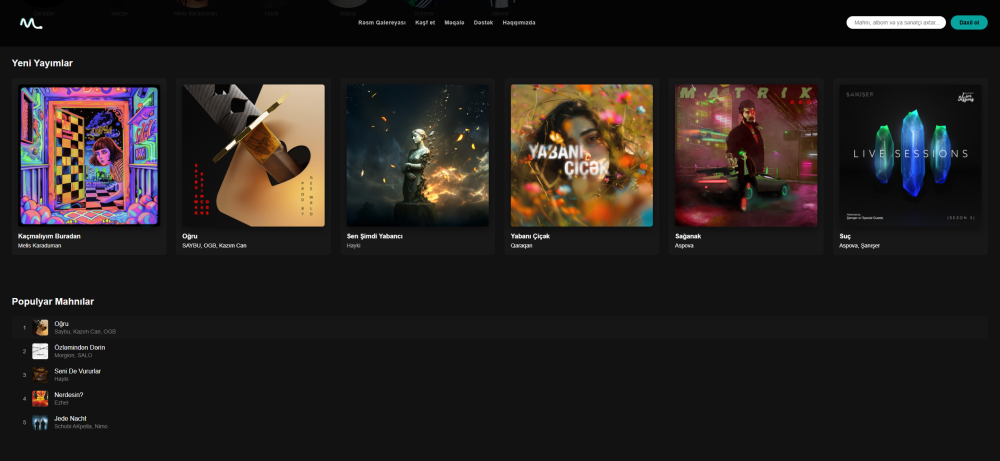Image resolution: width=1000 pixels, height=461 pixels.
Task: Click the Sen Şimdi Yabancı title
Action: click(x=374, y=237)
